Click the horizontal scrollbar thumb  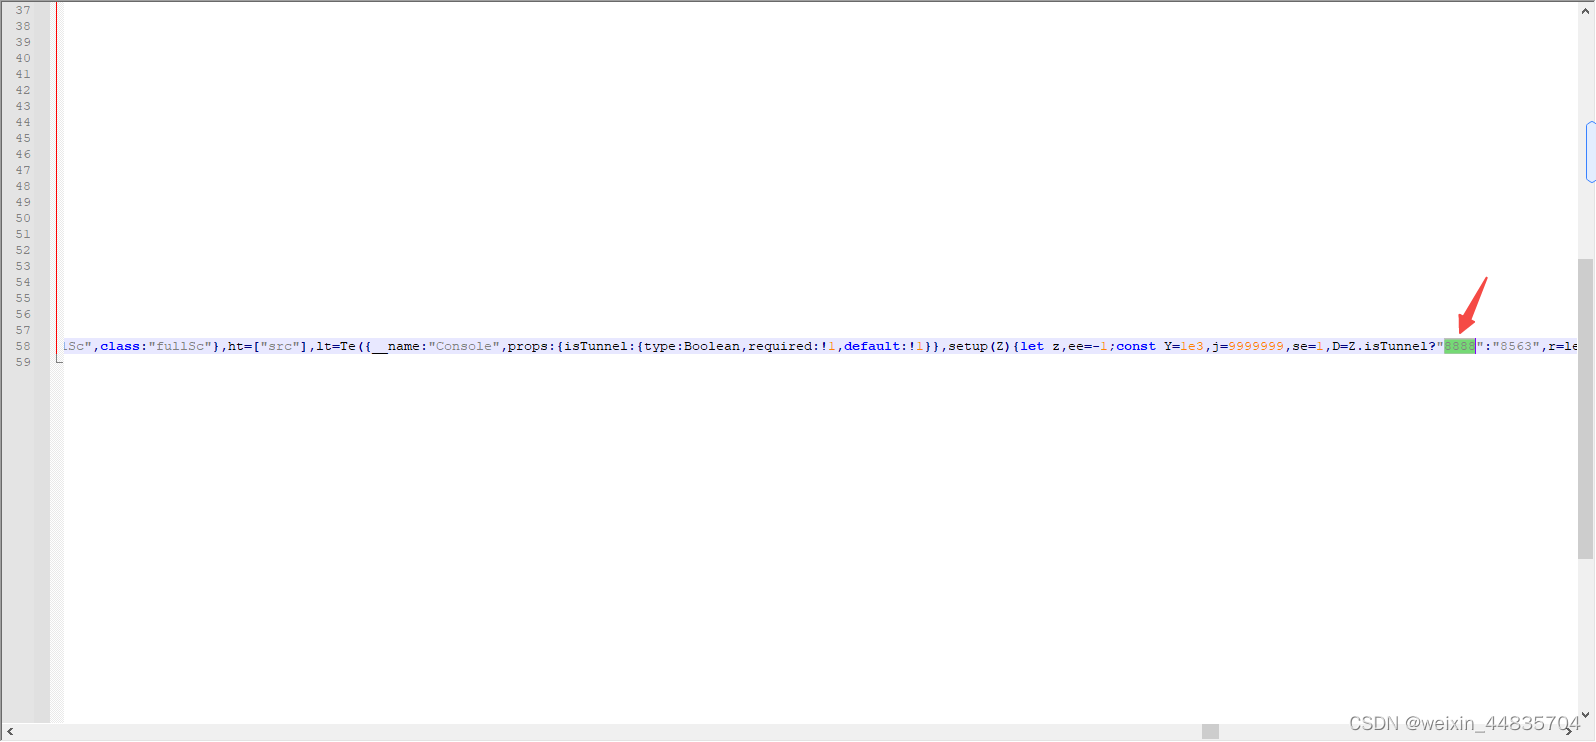pos(1210,732)
